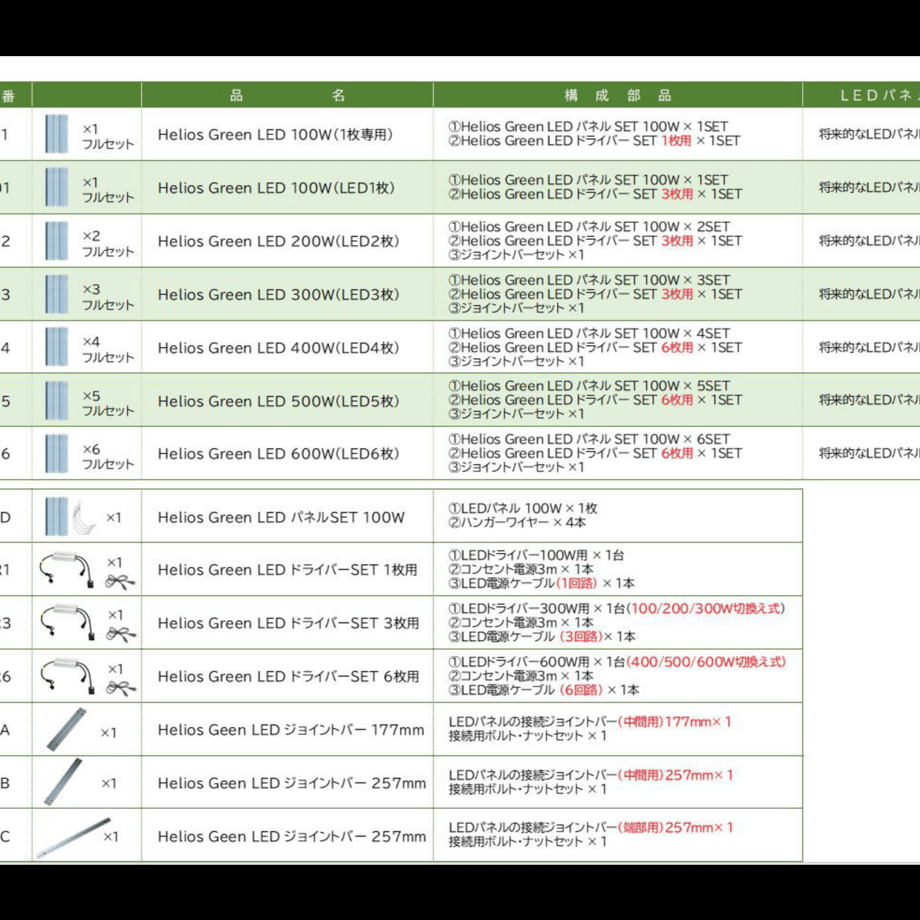Click the text ③LED電源ケーブル(1回路) × 1本
This screenshot has height=920, width=920.
542,583
